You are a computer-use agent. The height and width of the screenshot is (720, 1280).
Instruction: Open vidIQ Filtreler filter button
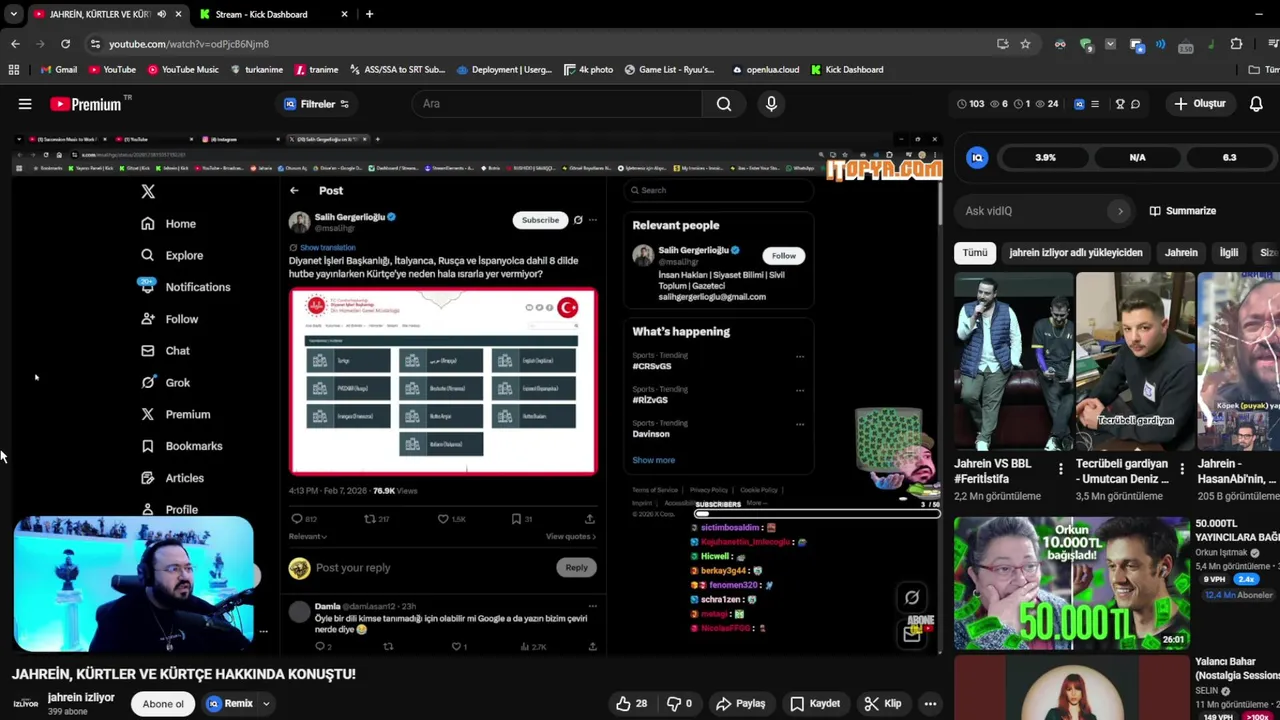point(317,104)
